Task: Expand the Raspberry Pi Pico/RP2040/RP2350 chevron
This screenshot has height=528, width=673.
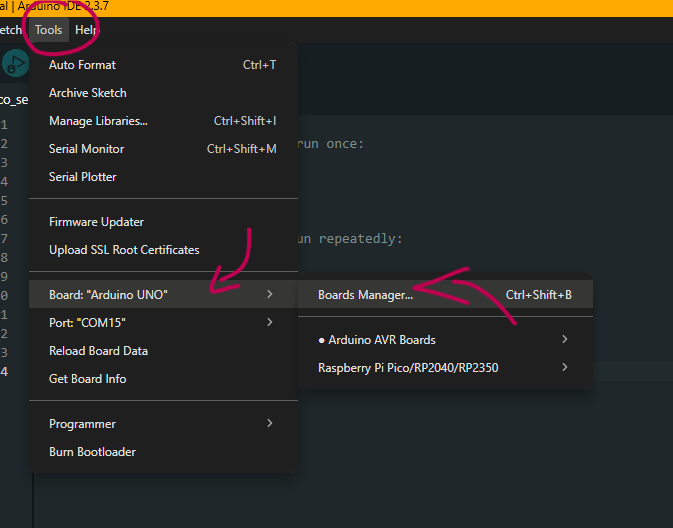Action: click(x=565, y=368)
